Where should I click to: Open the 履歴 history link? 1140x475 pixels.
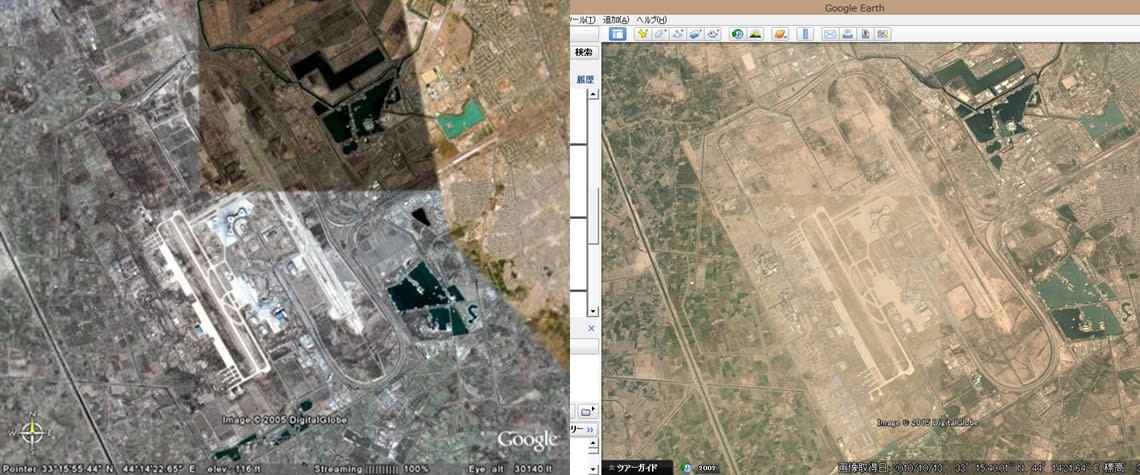[585, 79]
